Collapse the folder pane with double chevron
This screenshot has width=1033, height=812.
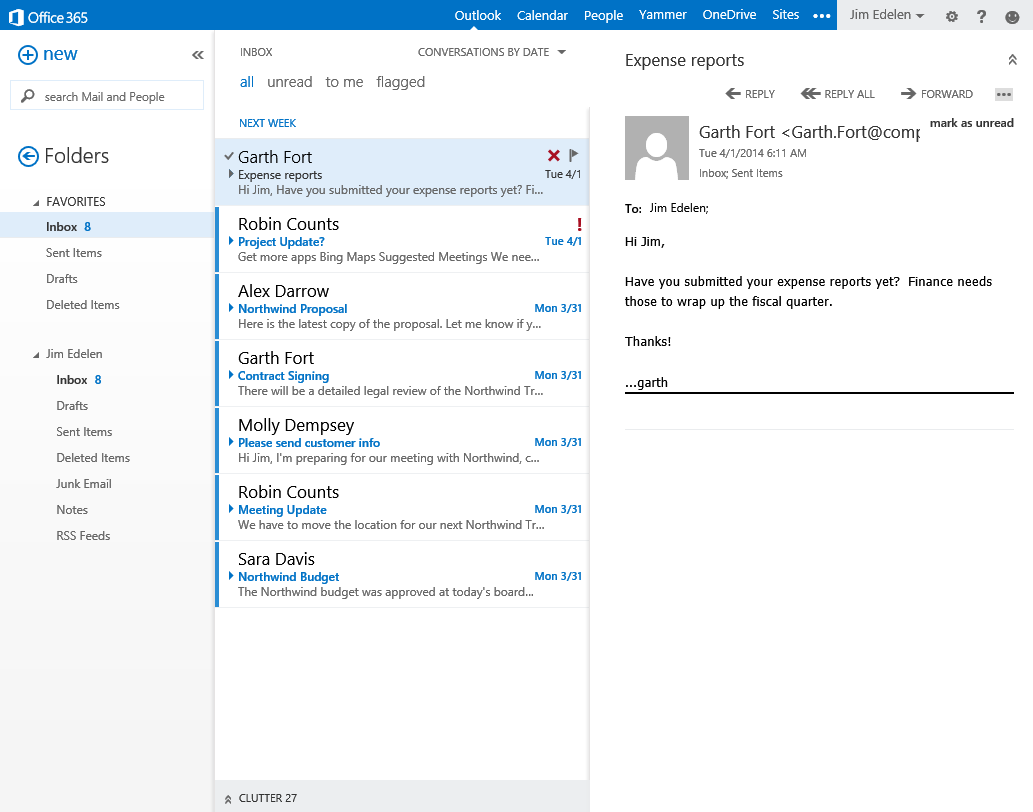197,55
